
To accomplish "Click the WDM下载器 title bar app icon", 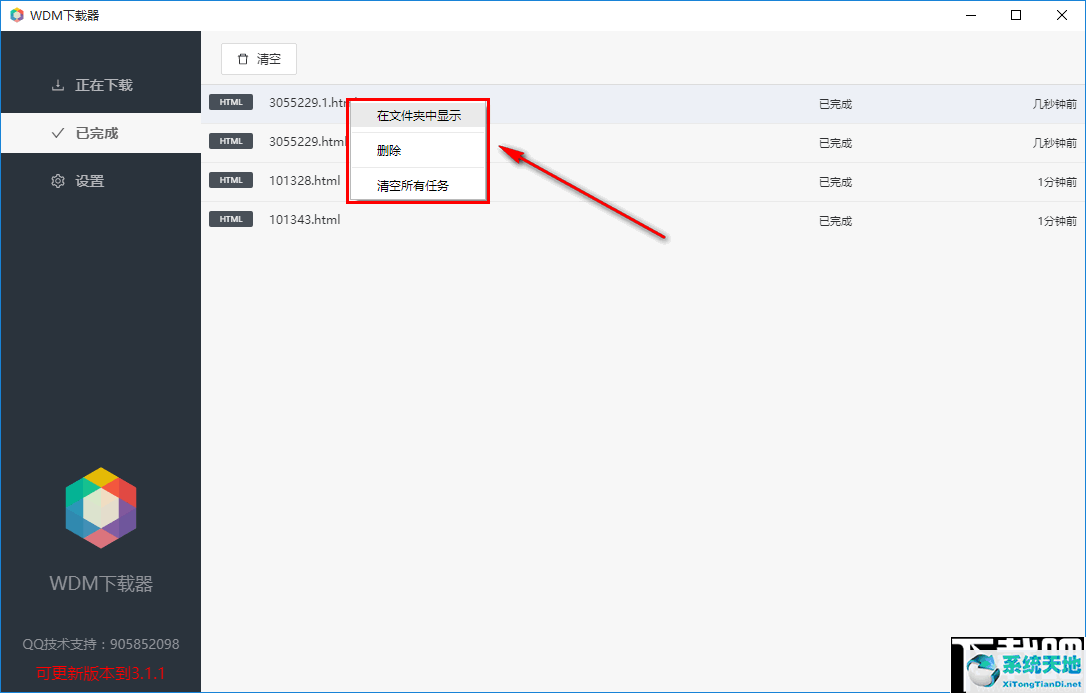I will pyautogui.click(x=17, y=15).
